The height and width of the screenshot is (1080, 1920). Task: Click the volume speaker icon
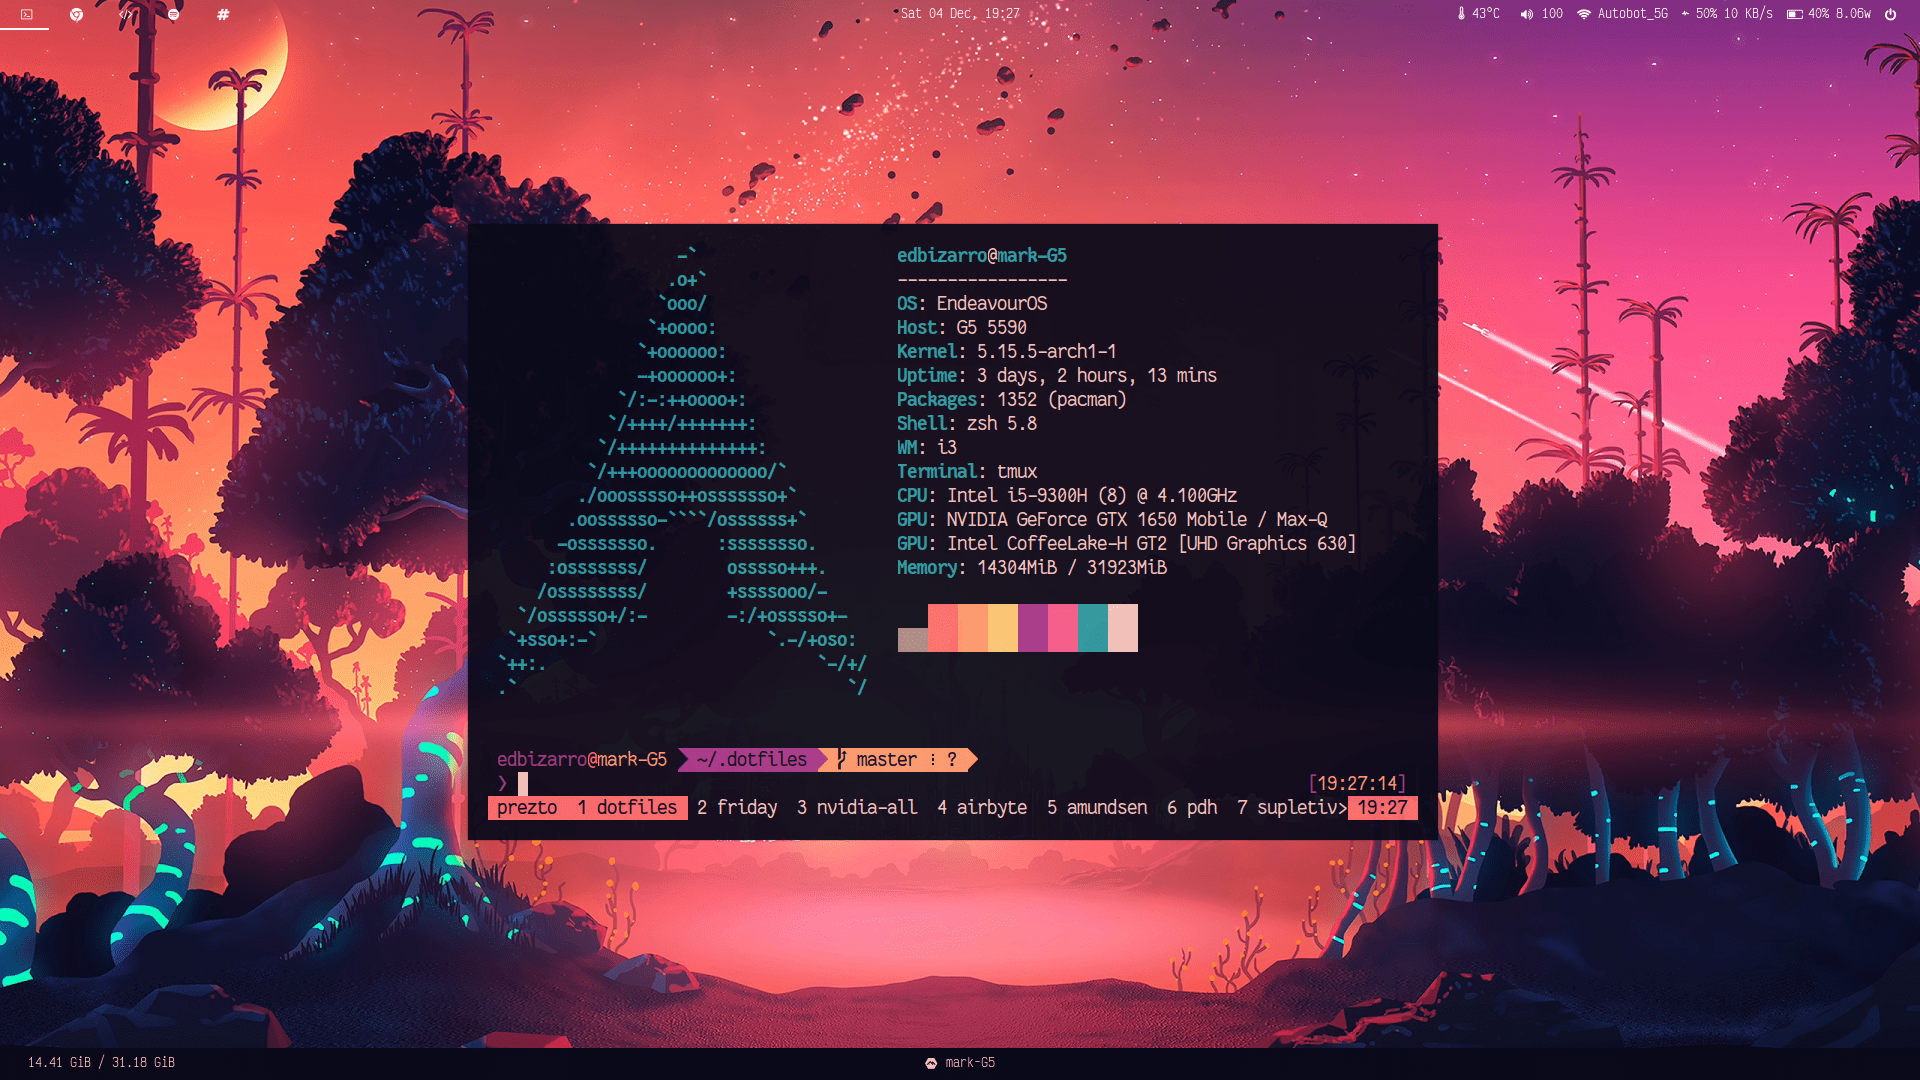[1526, 14]
